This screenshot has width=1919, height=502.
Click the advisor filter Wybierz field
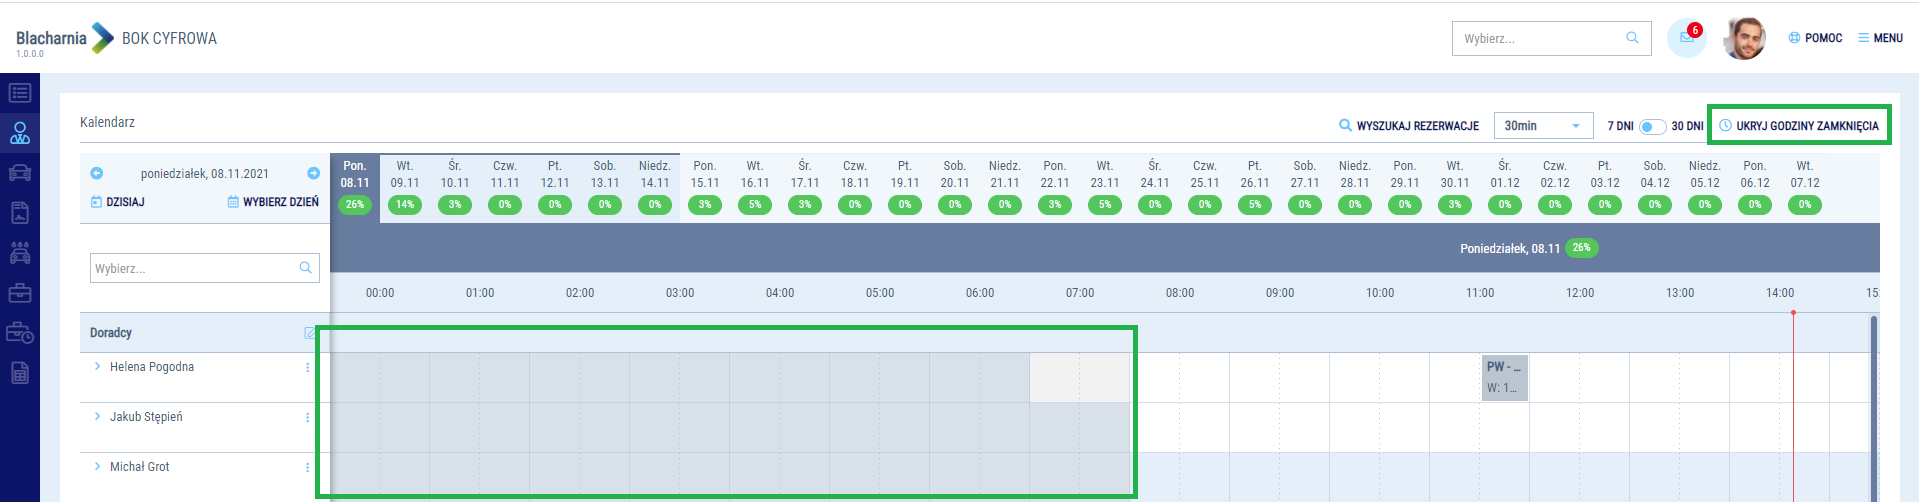195,268
